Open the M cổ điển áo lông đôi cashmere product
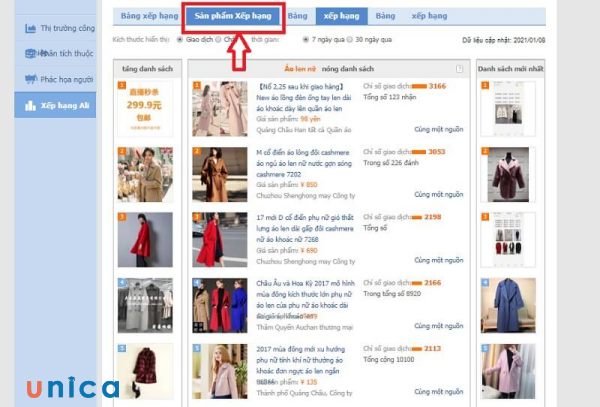600x407 pixels. click(304, 163)
